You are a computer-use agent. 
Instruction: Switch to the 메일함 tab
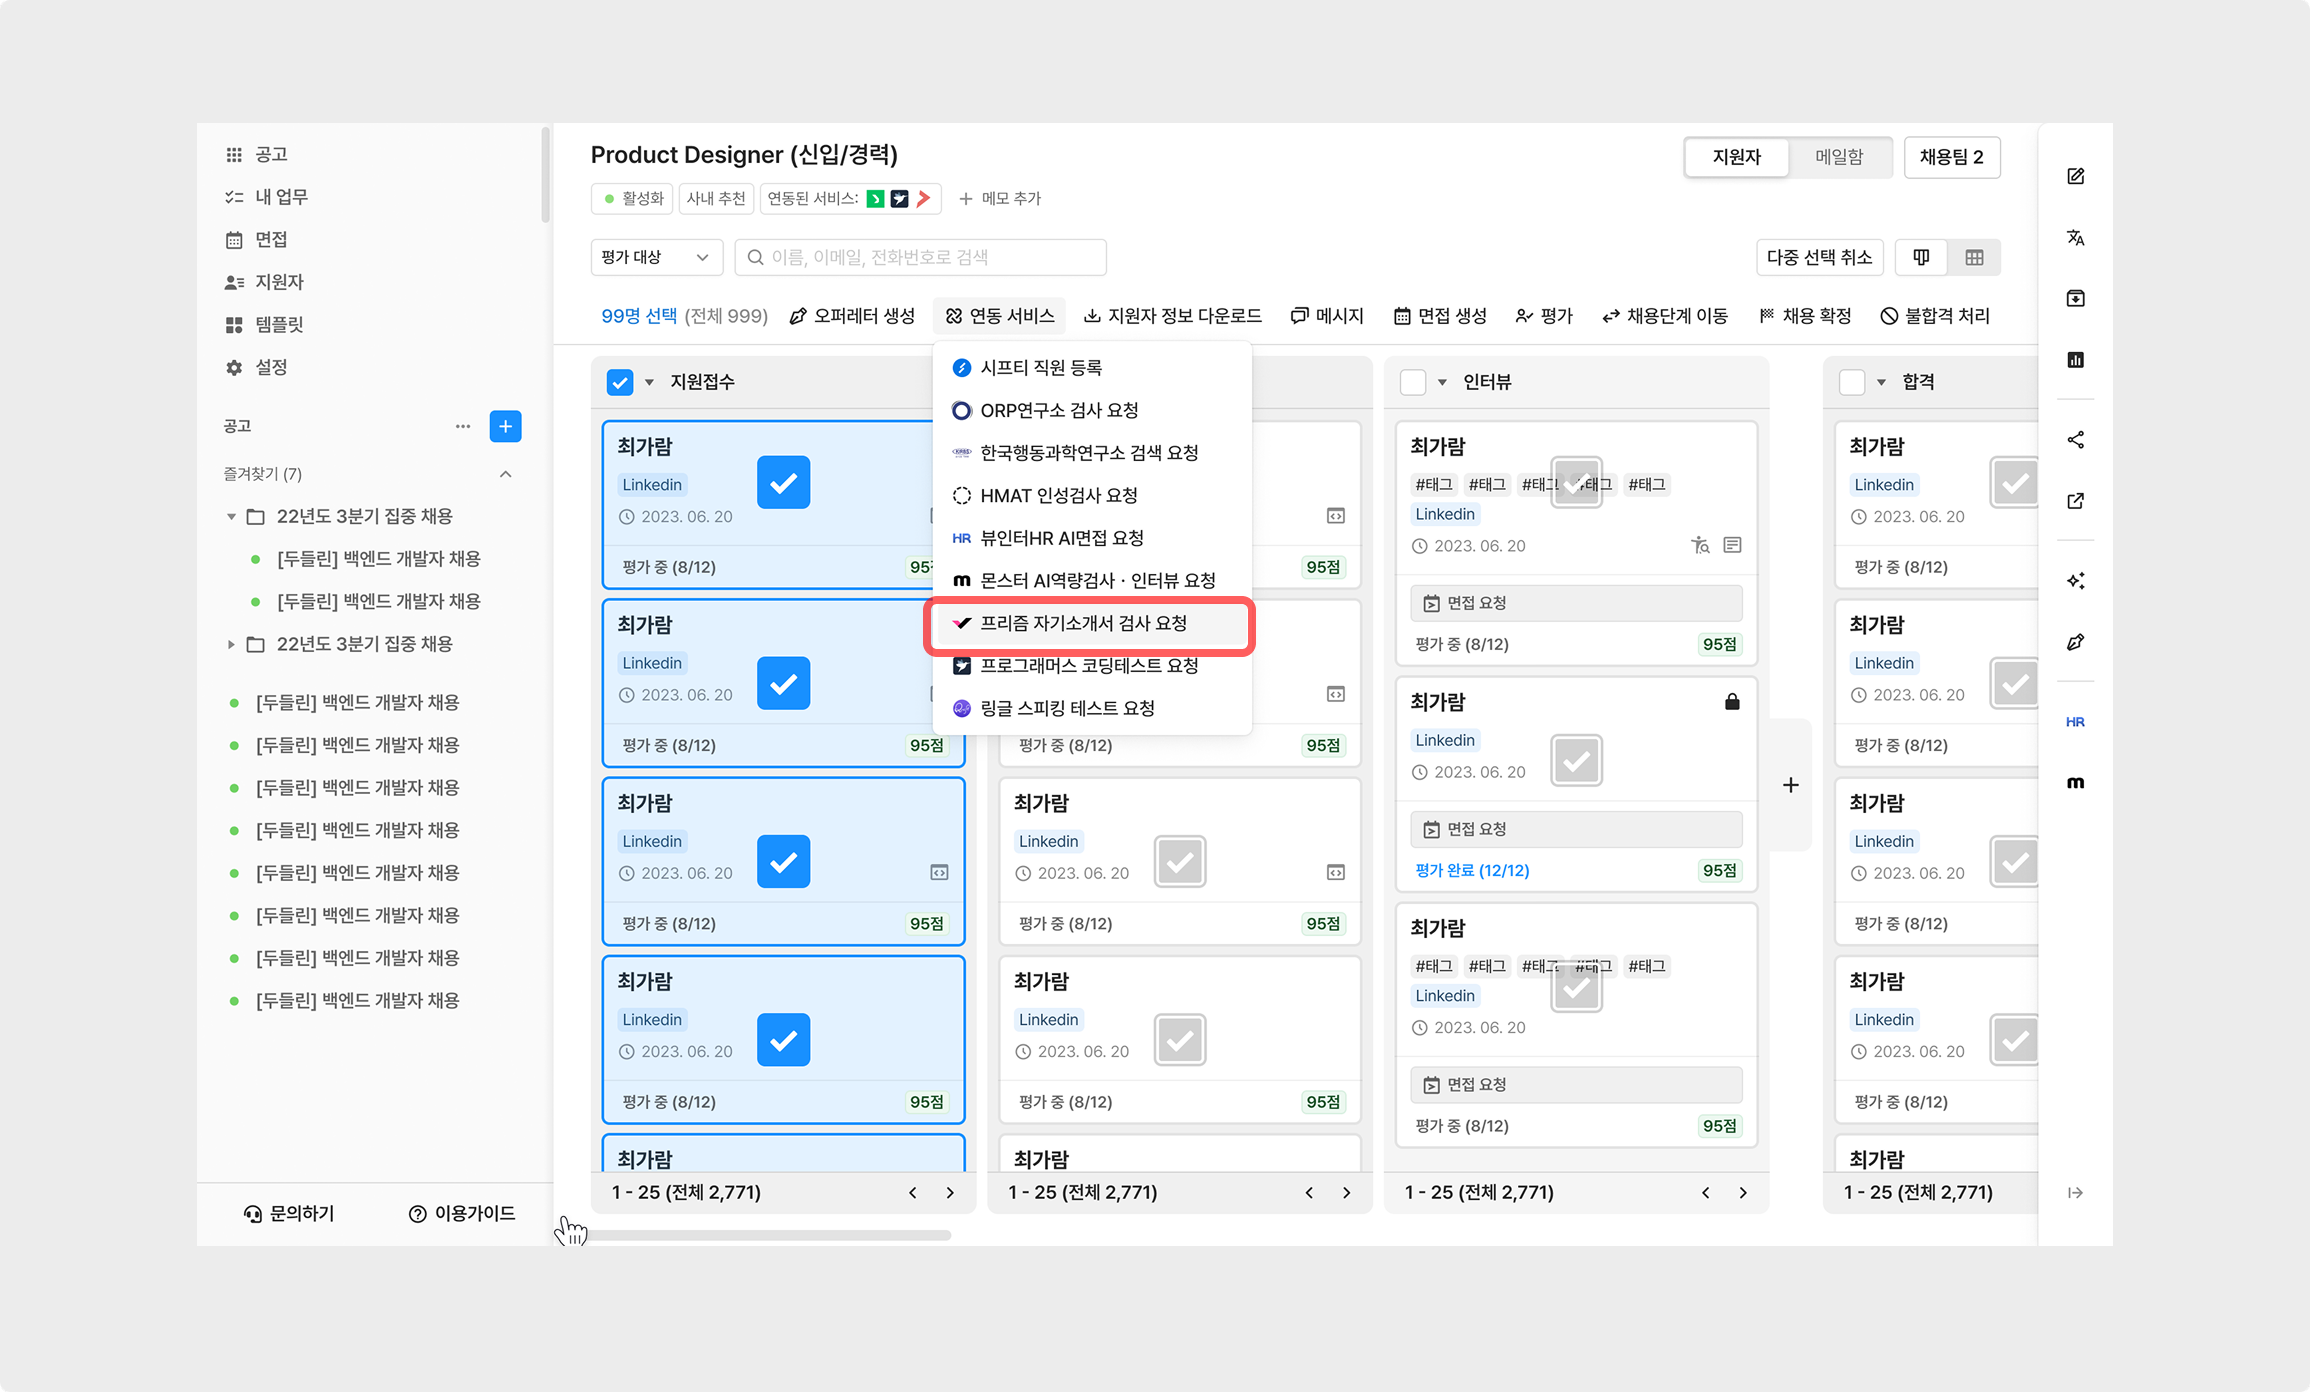point(1838,157)
